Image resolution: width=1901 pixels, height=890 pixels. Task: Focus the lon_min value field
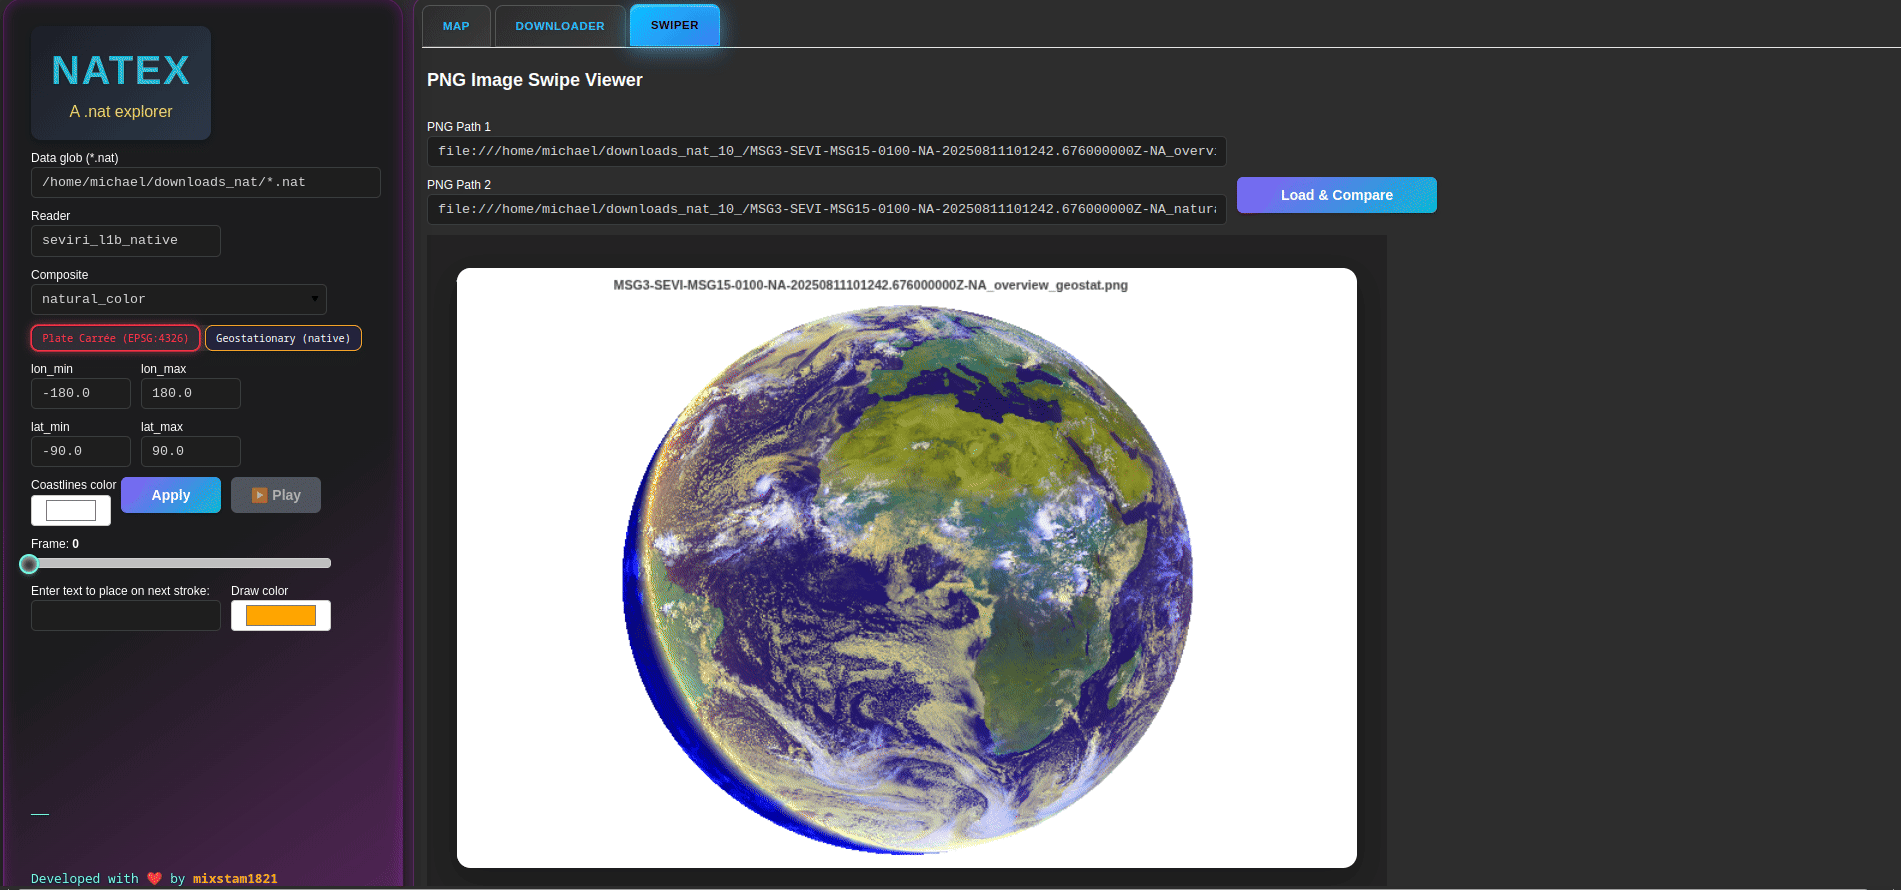(80, 393)
